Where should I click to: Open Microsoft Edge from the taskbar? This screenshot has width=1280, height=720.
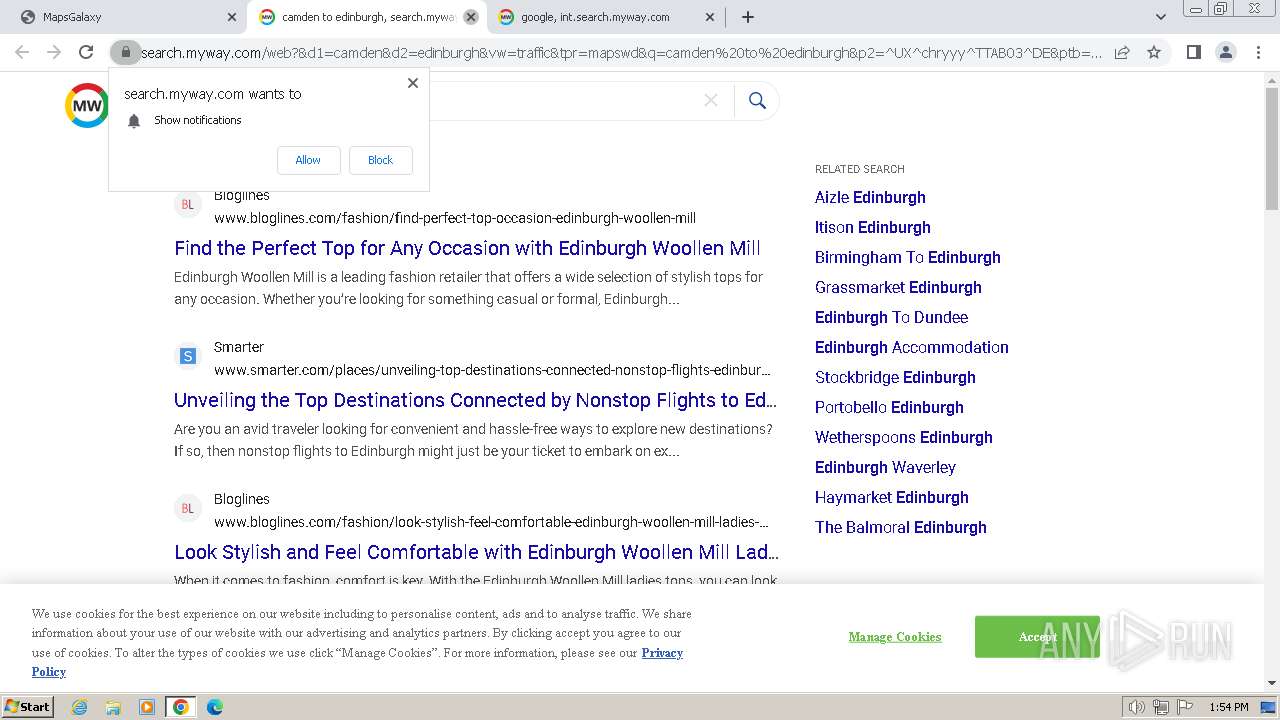click(214, 707)
